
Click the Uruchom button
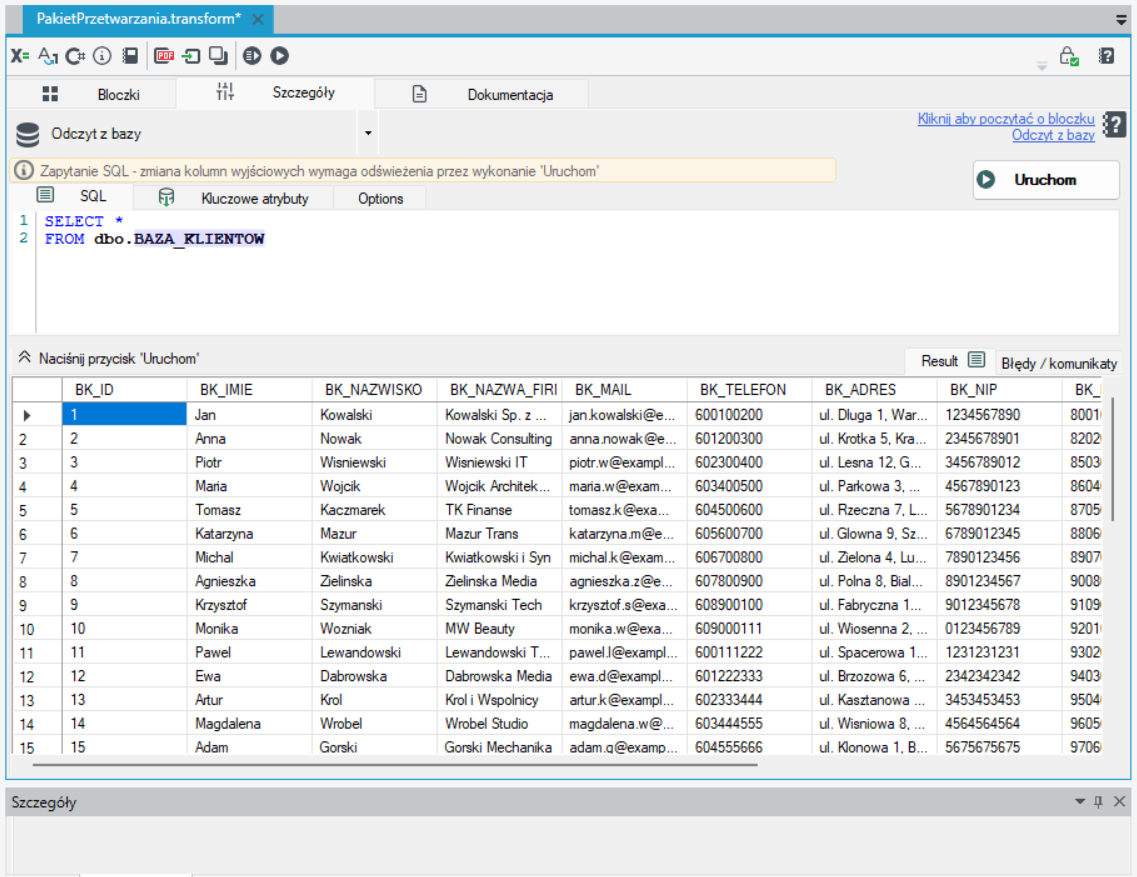click(1046, 179)
